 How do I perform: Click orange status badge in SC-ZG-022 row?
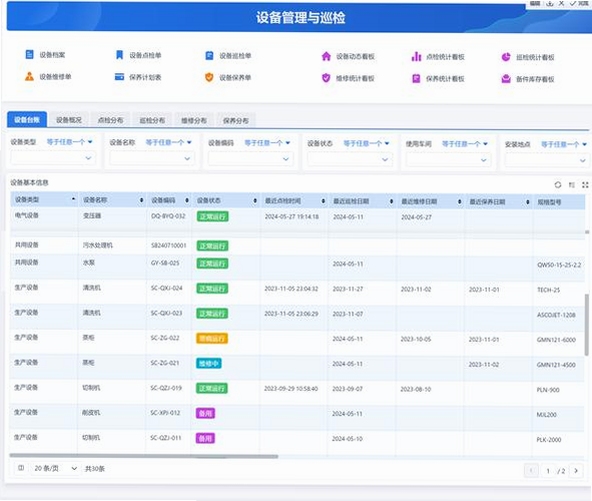click(212, 339)
